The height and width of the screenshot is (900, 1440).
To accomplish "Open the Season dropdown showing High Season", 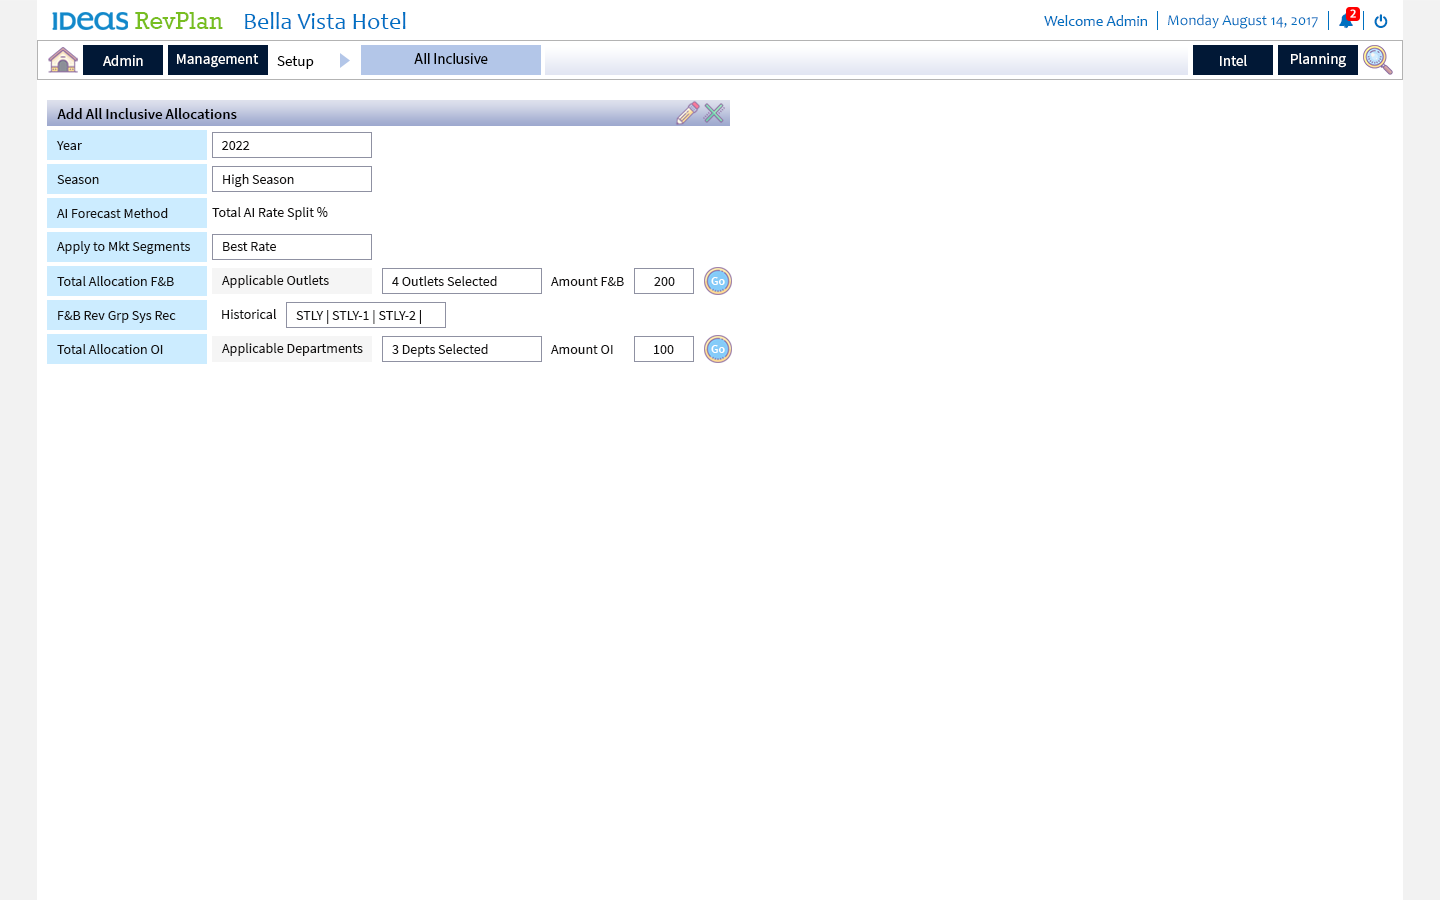I will (291, 179).
